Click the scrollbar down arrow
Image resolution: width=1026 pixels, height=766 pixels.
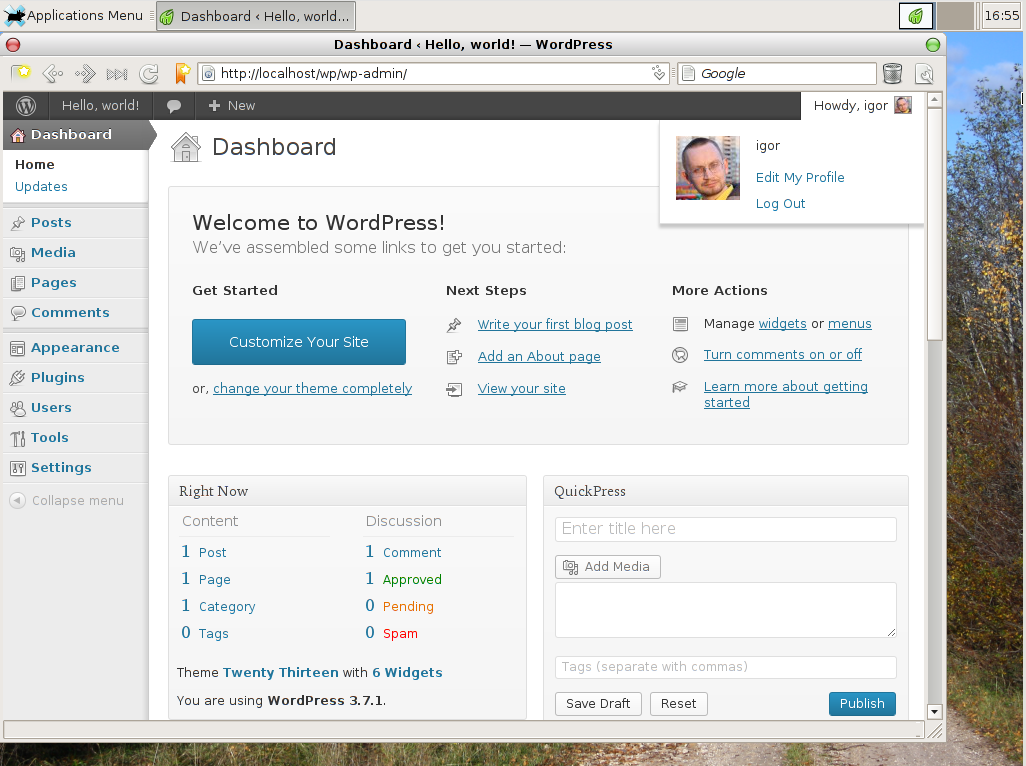tap(934, 712)
